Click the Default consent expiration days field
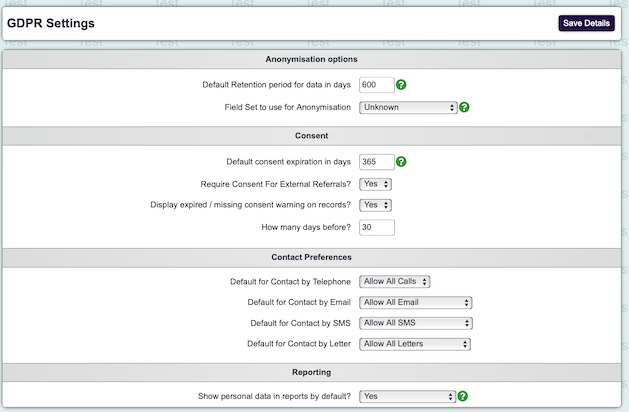629x412 pixels. pos(376,162)
